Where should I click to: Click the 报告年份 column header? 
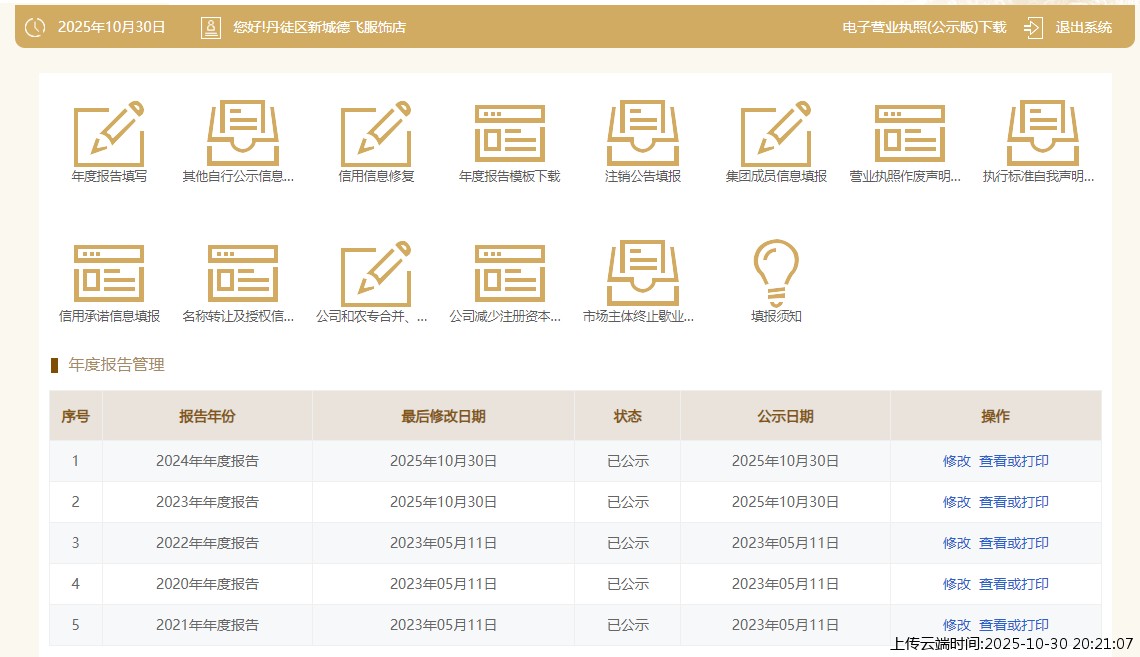207,416
